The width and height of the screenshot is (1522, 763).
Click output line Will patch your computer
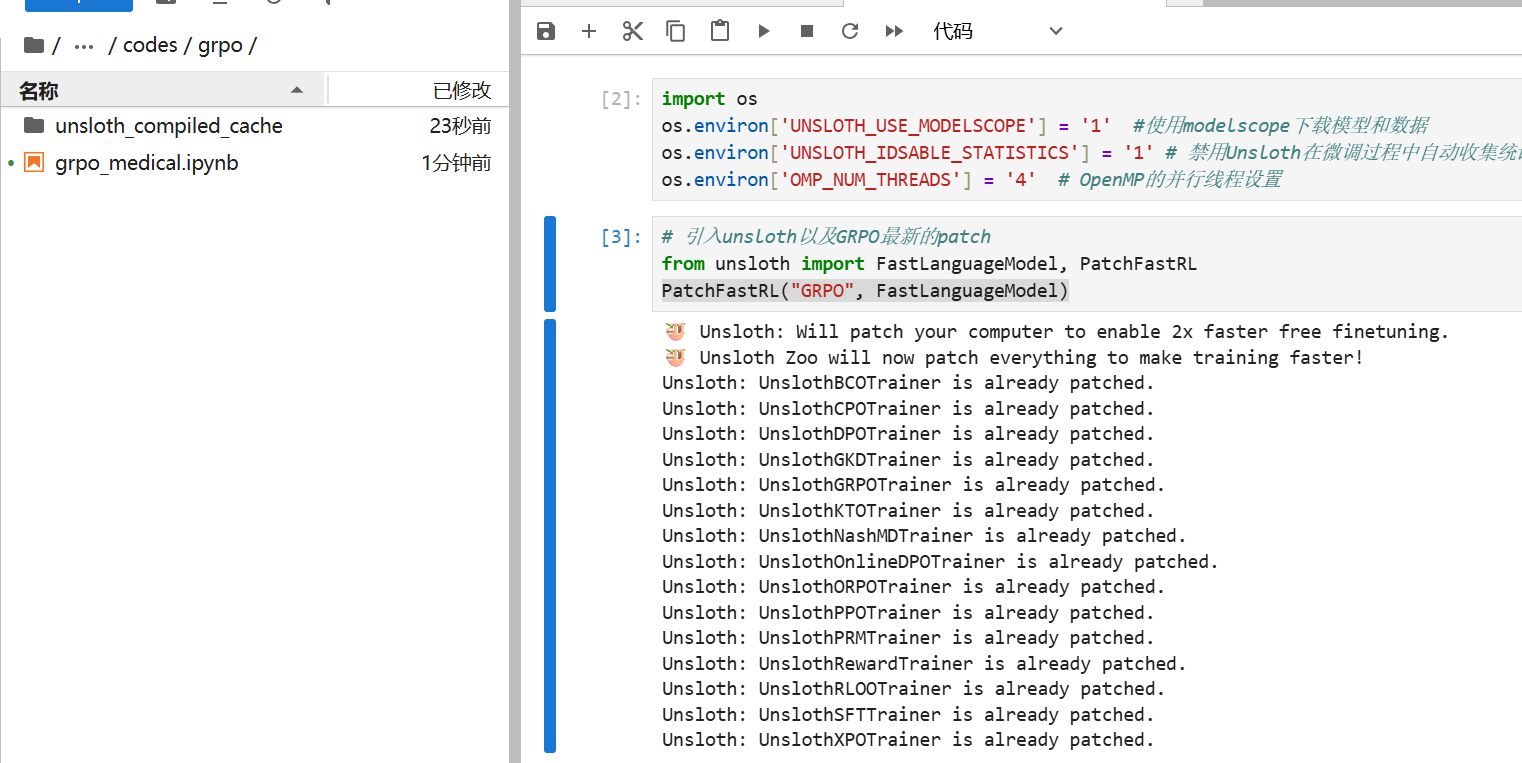coord(1056,332)
